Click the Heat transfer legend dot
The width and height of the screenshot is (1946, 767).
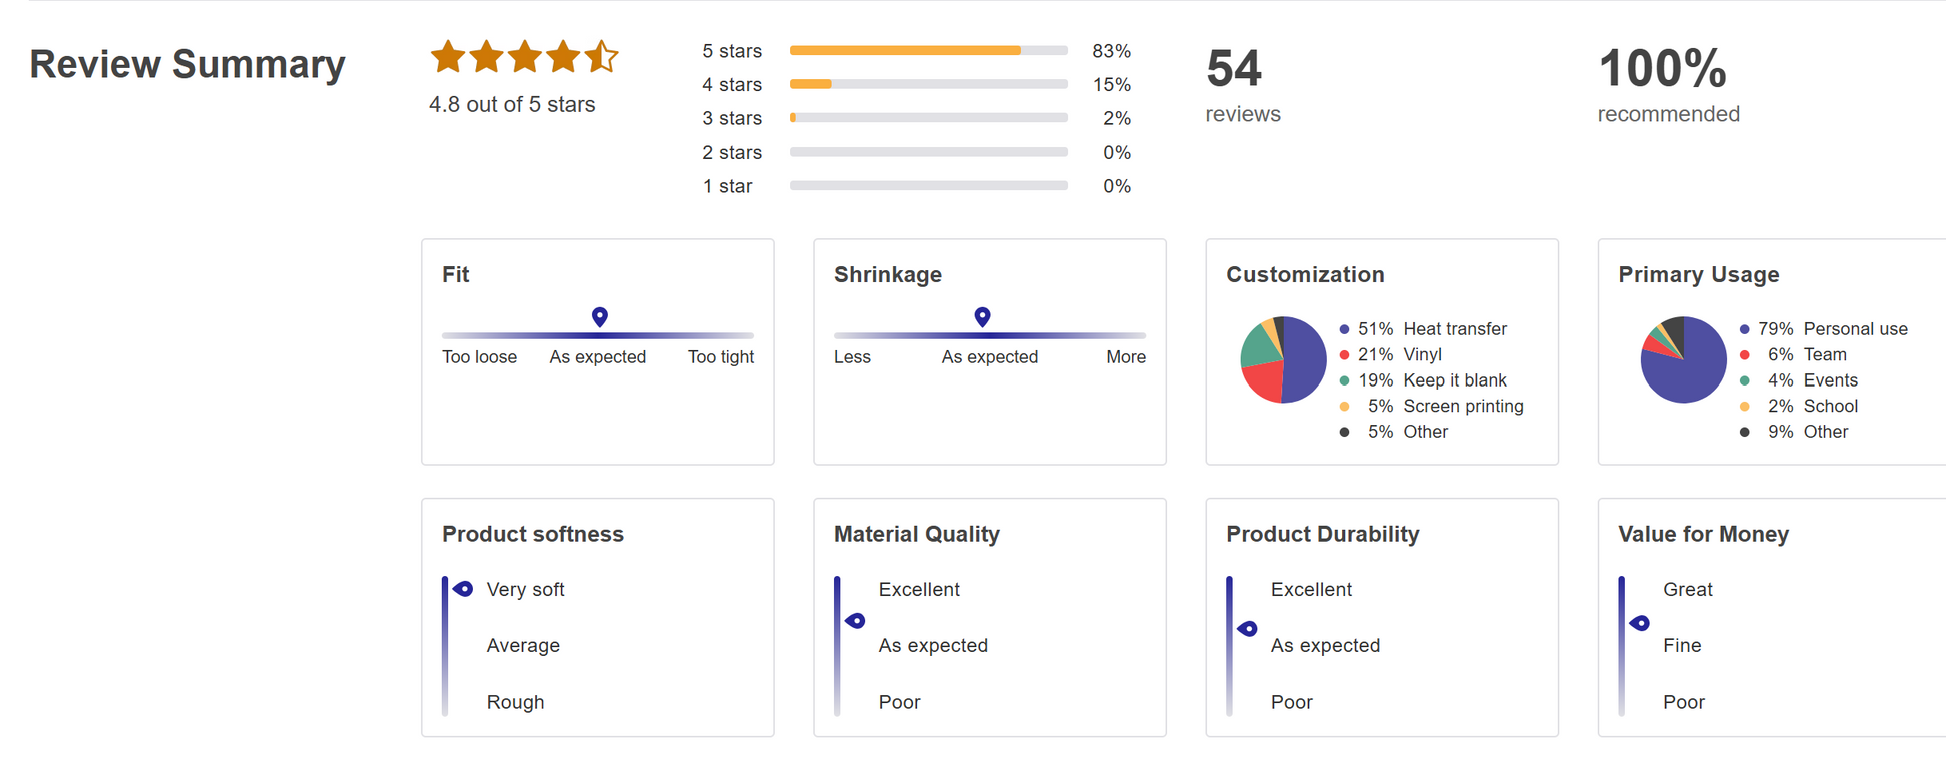(1344, 329)
